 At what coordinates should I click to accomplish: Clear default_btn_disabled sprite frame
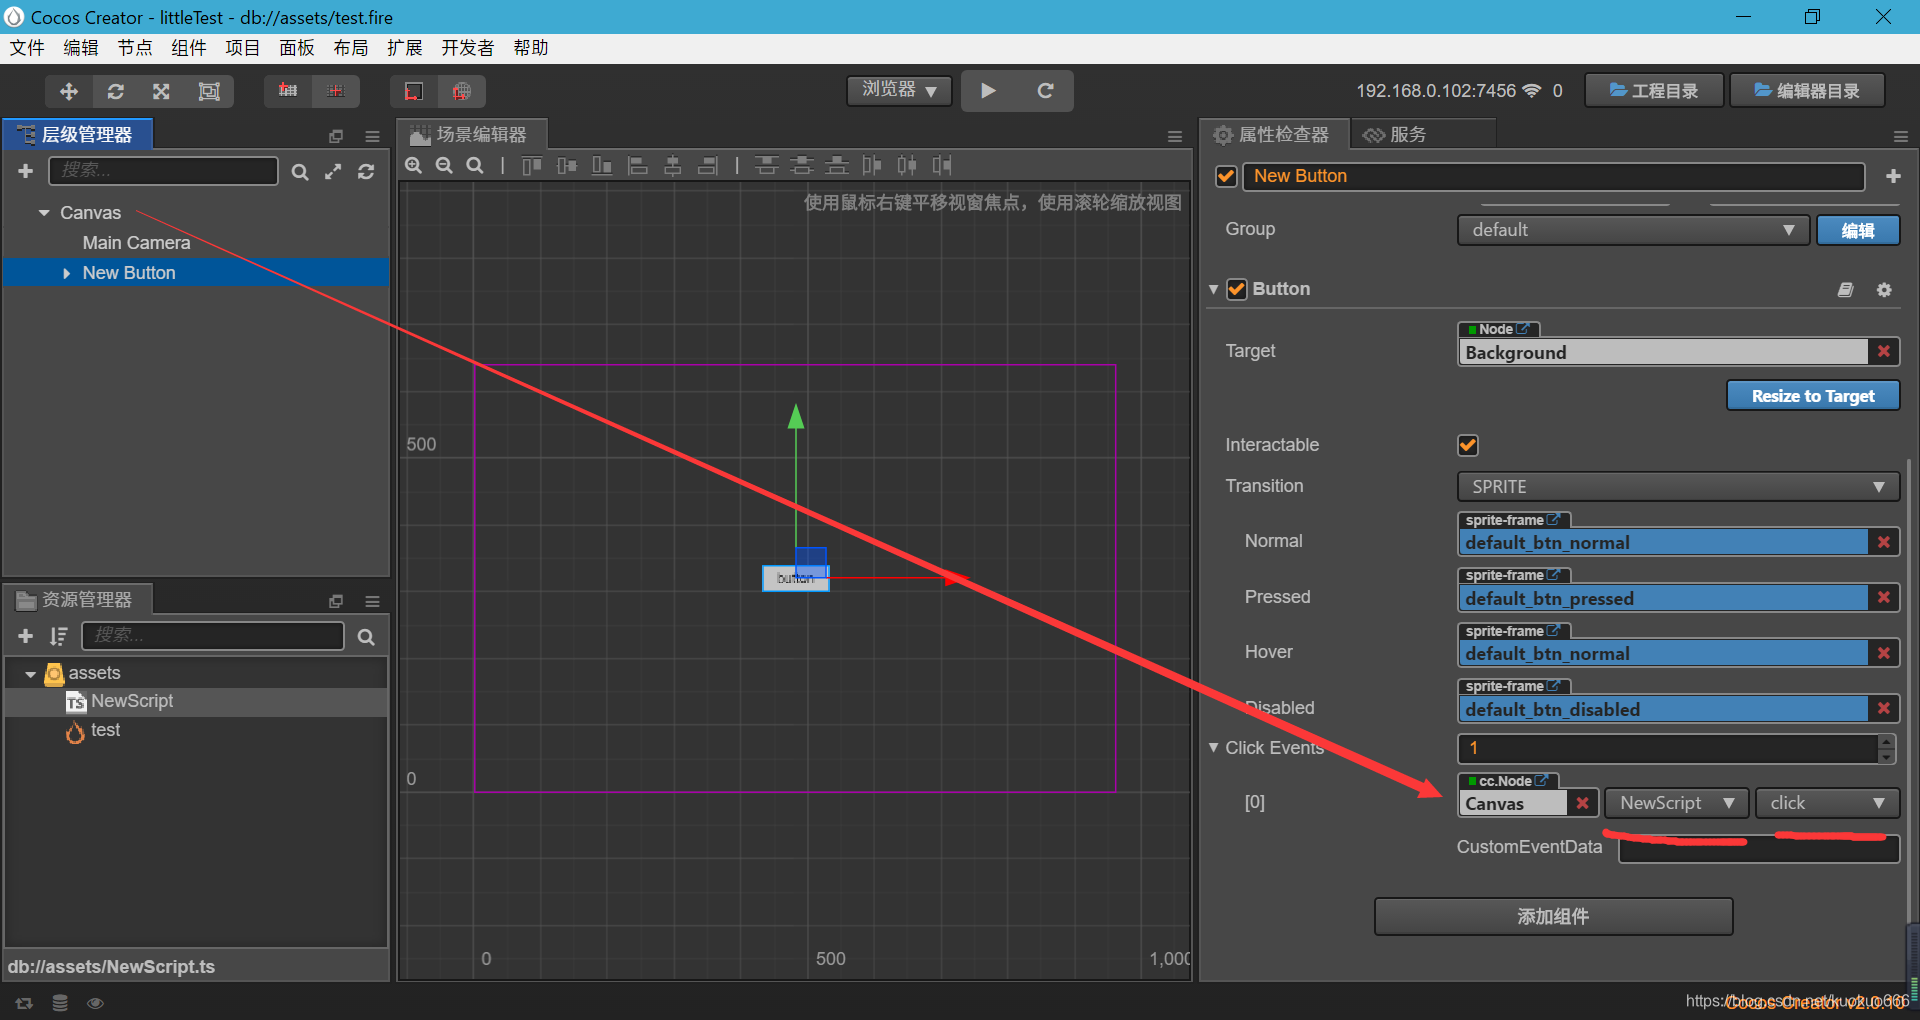click(1884, 708)
